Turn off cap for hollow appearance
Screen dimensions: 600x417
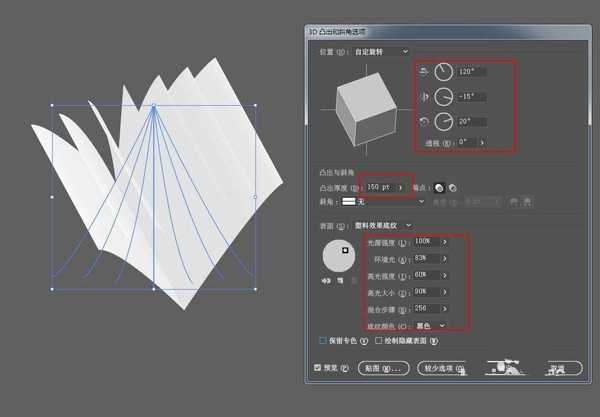(453, 187)
